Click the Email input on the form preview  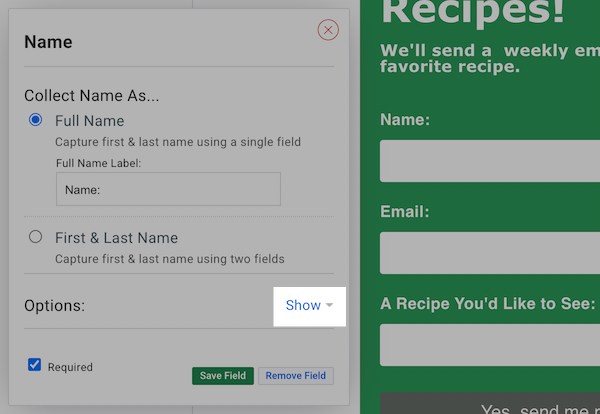coord(490,253)
